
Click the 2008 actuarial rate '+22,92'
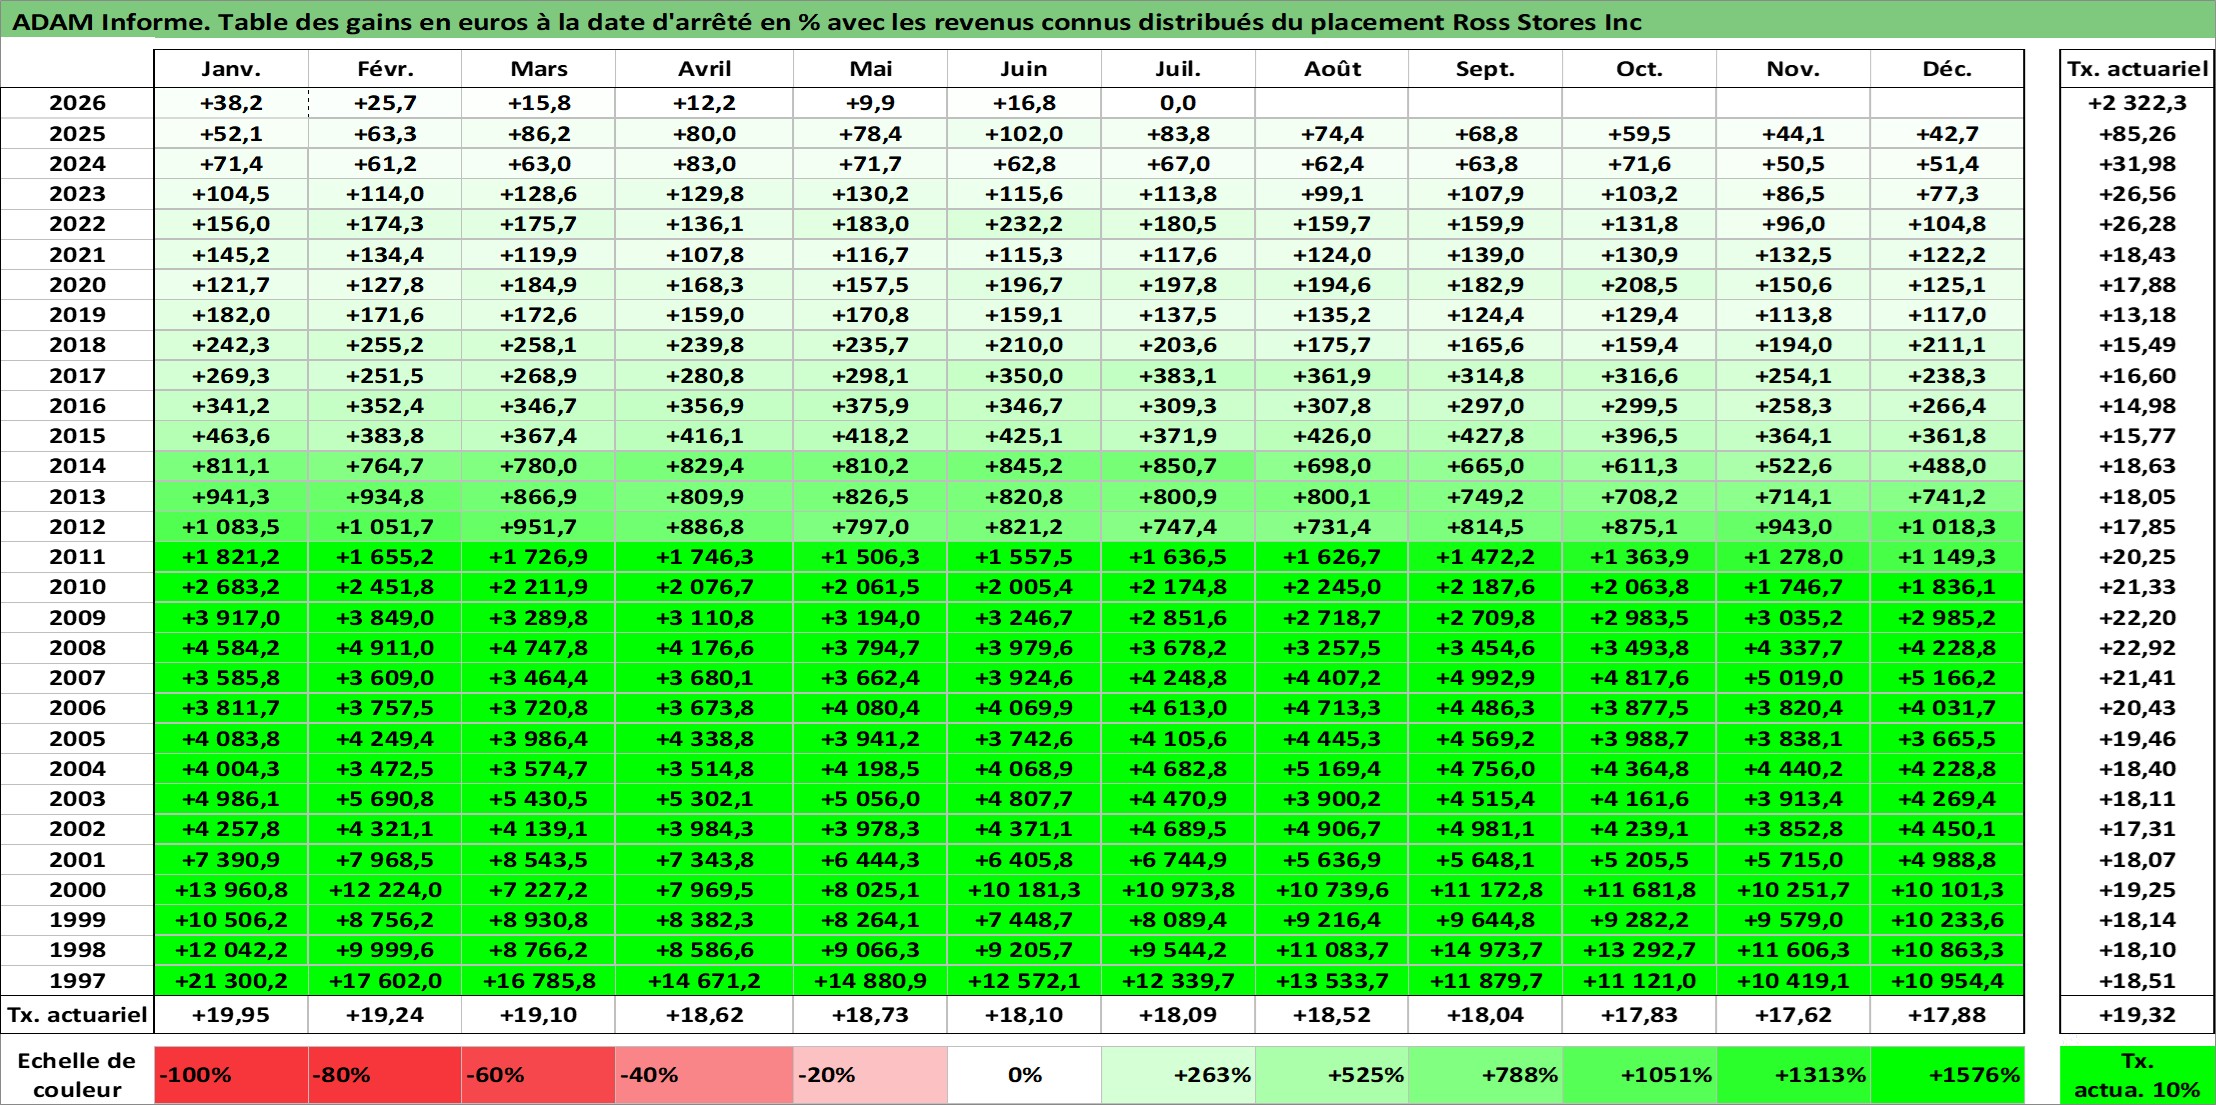2137,648
